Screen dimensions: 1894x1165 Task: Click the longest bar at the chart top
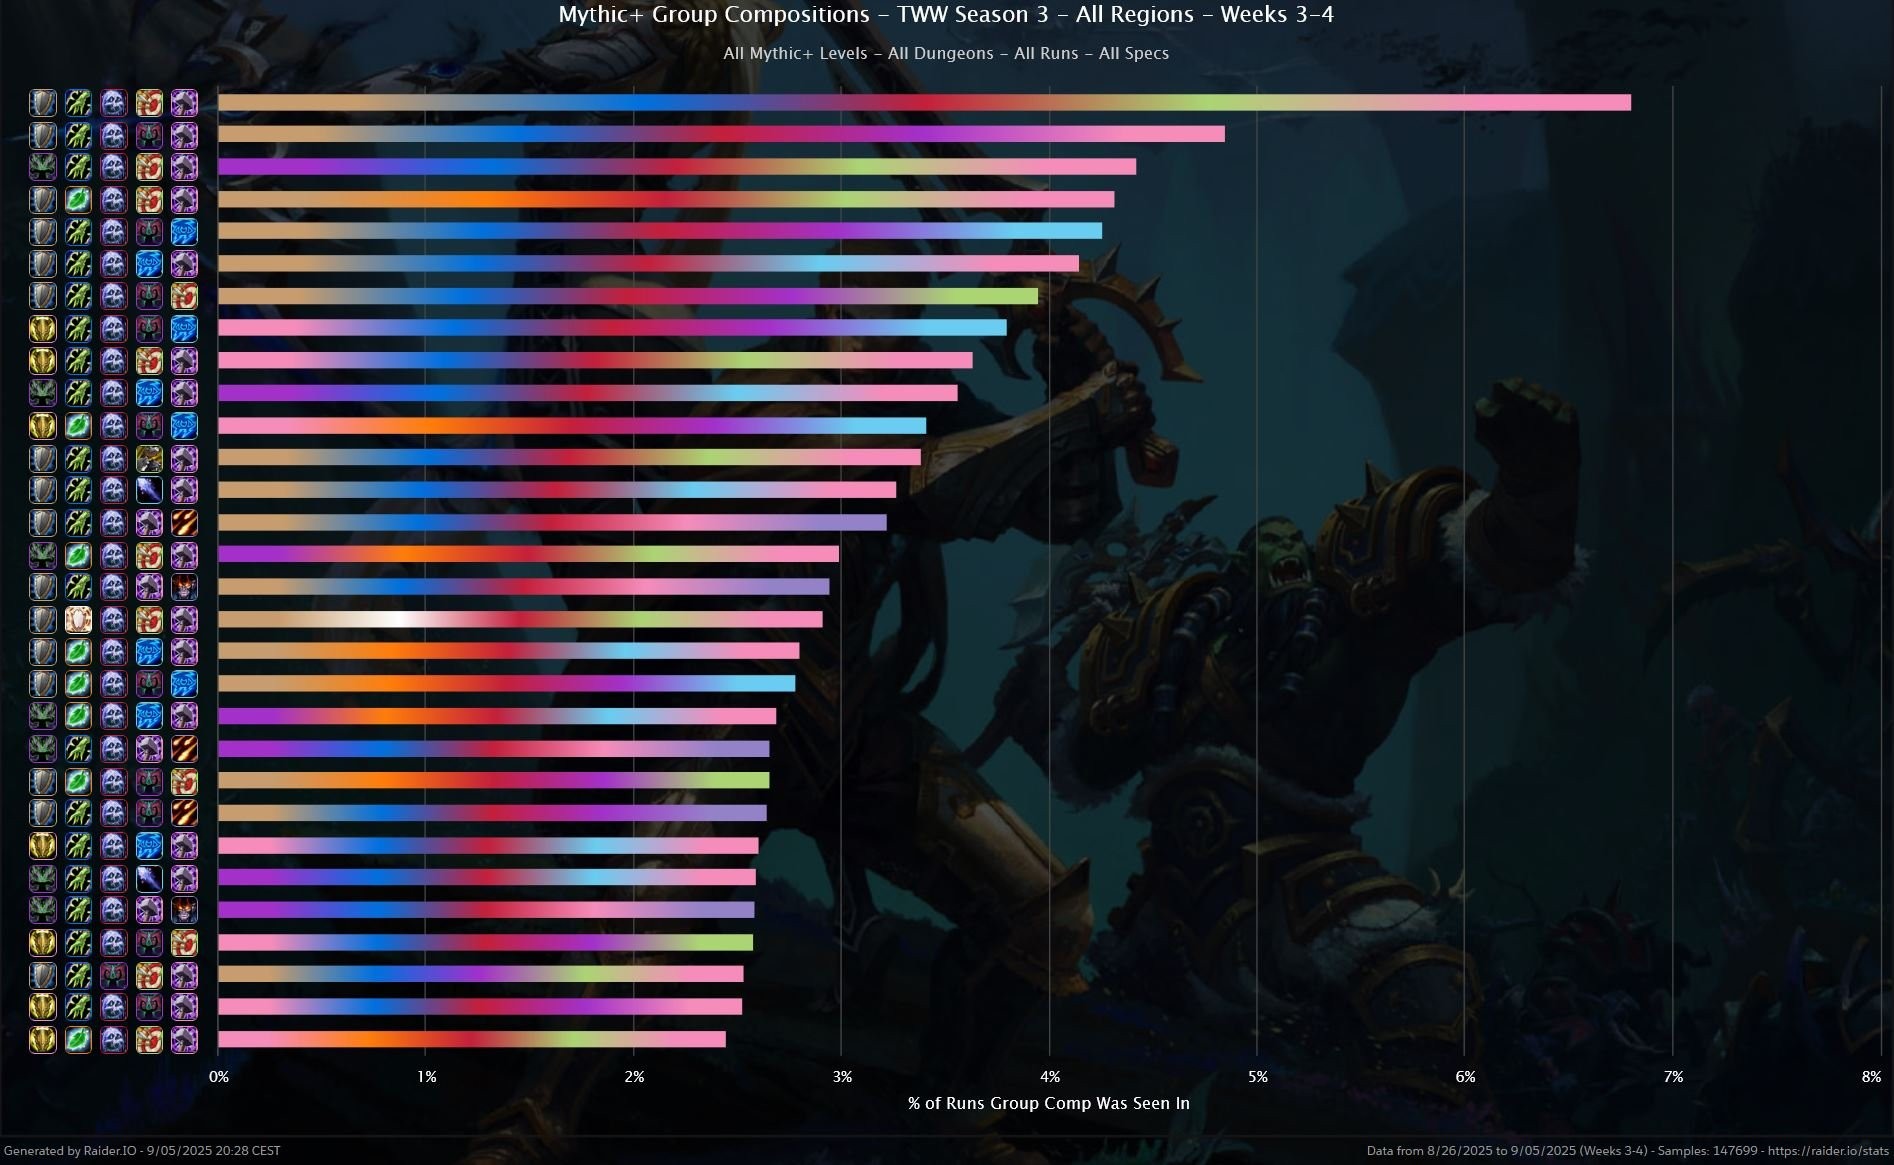923,103
